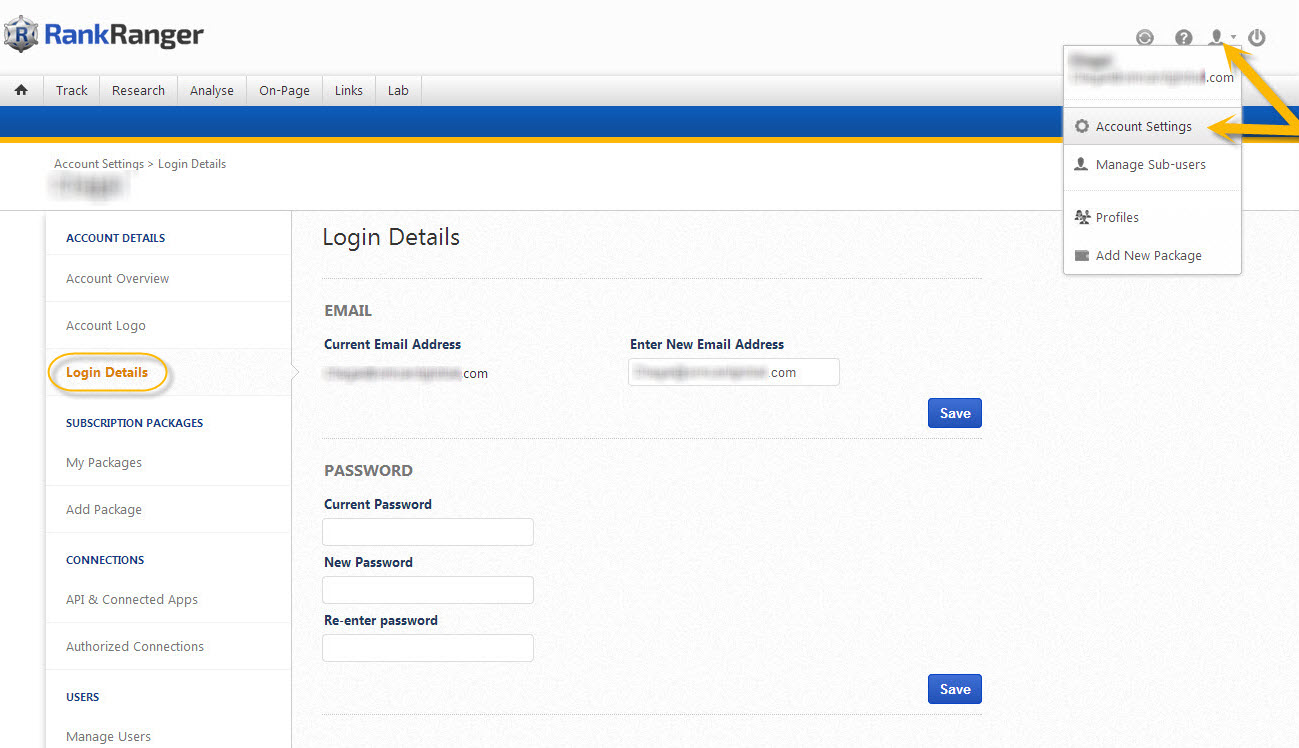Click the circular sync icon in header

pyautogui.click(x=1145, y=38)
